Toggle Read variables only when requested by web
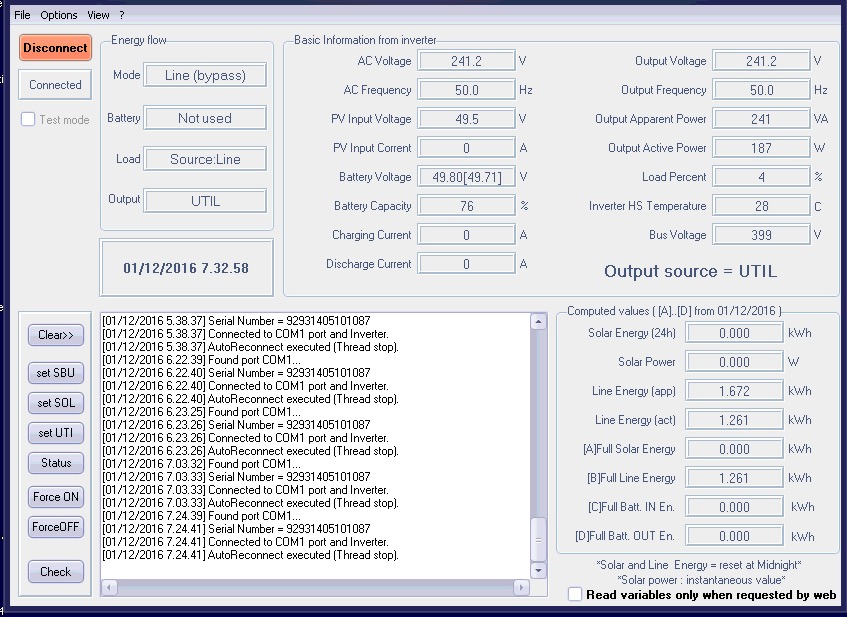This screenshot has width=847, height=617. [575, 594]
